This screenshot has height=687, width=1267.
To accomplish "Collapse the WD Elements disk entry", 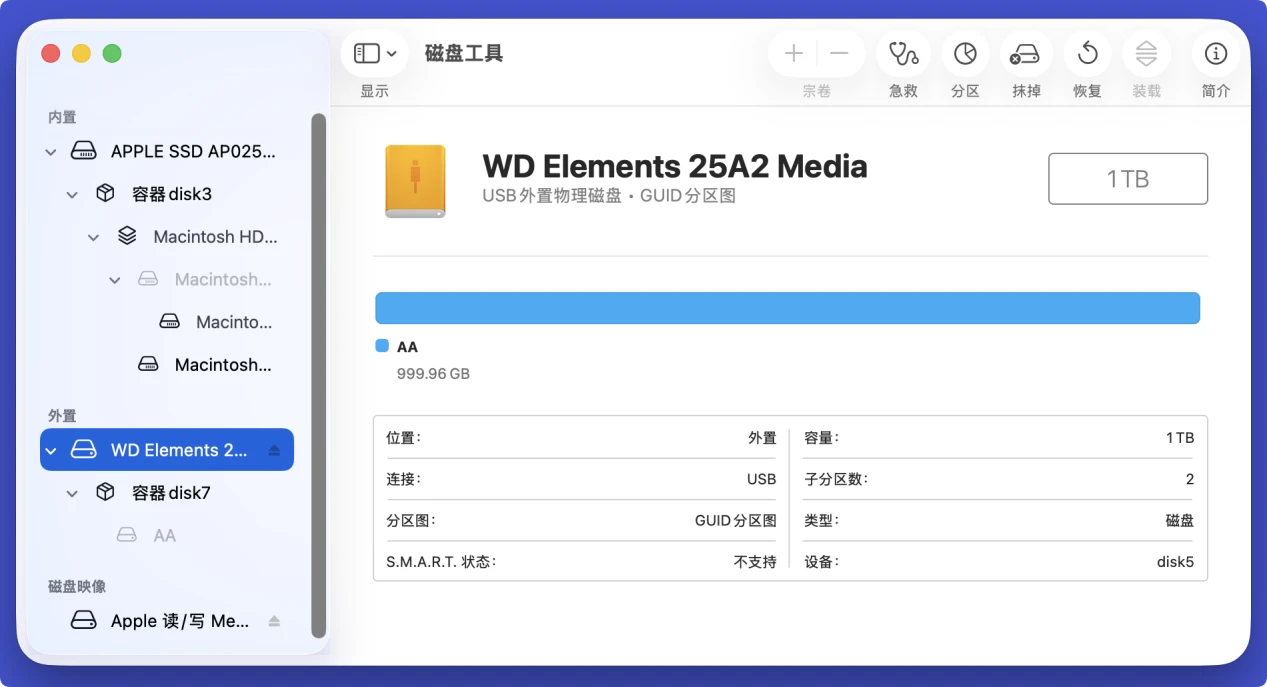I will (51, 451).
